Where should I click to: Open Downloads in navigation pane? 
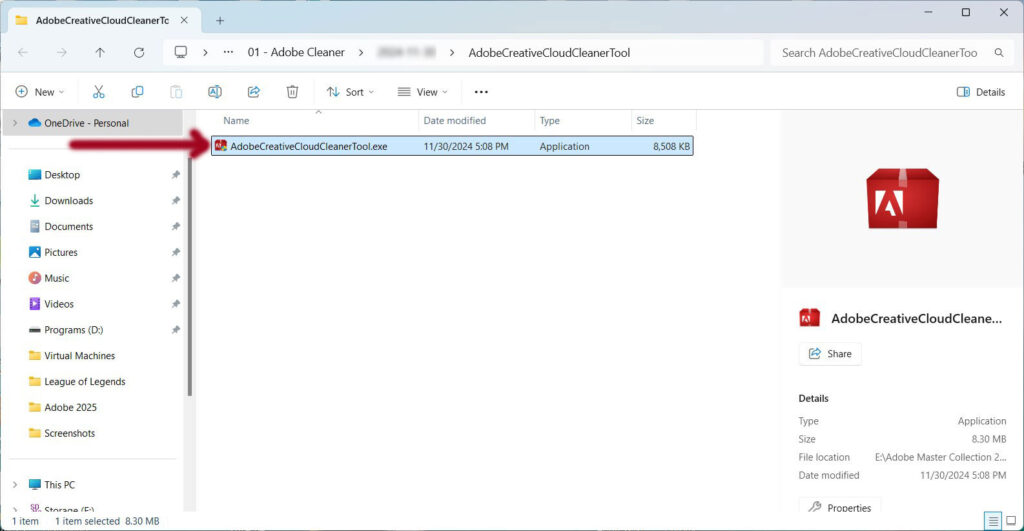(x=69, y=201)
